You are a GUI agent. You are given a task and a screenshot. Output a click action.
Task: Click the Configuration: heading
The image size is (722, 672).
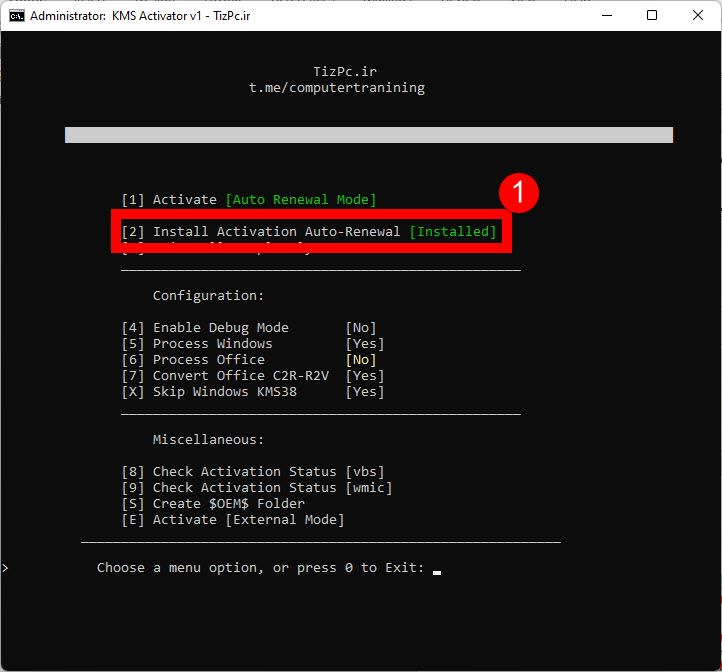point(208,295)
